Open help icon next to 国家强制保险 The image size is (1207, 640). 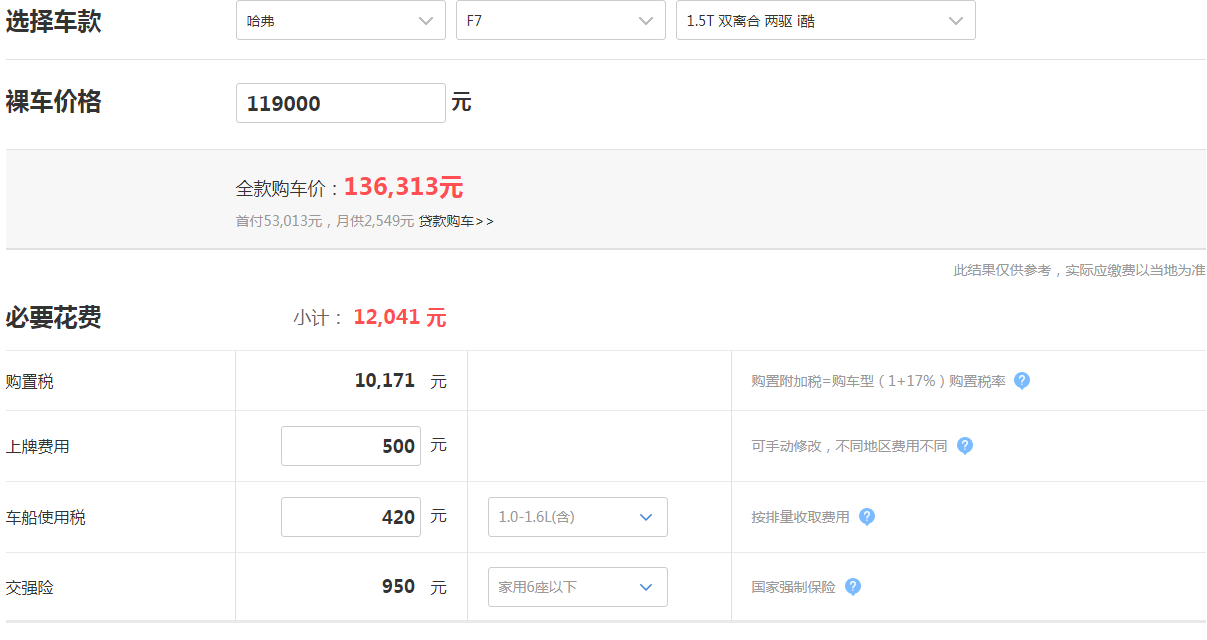pyautogui.click(x=853, y=586)
